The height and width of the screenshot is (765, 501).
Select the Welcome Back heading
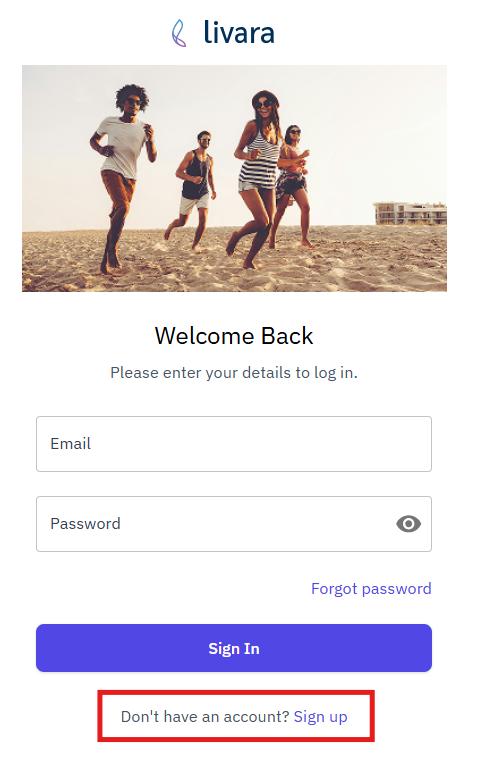(234, 336)
